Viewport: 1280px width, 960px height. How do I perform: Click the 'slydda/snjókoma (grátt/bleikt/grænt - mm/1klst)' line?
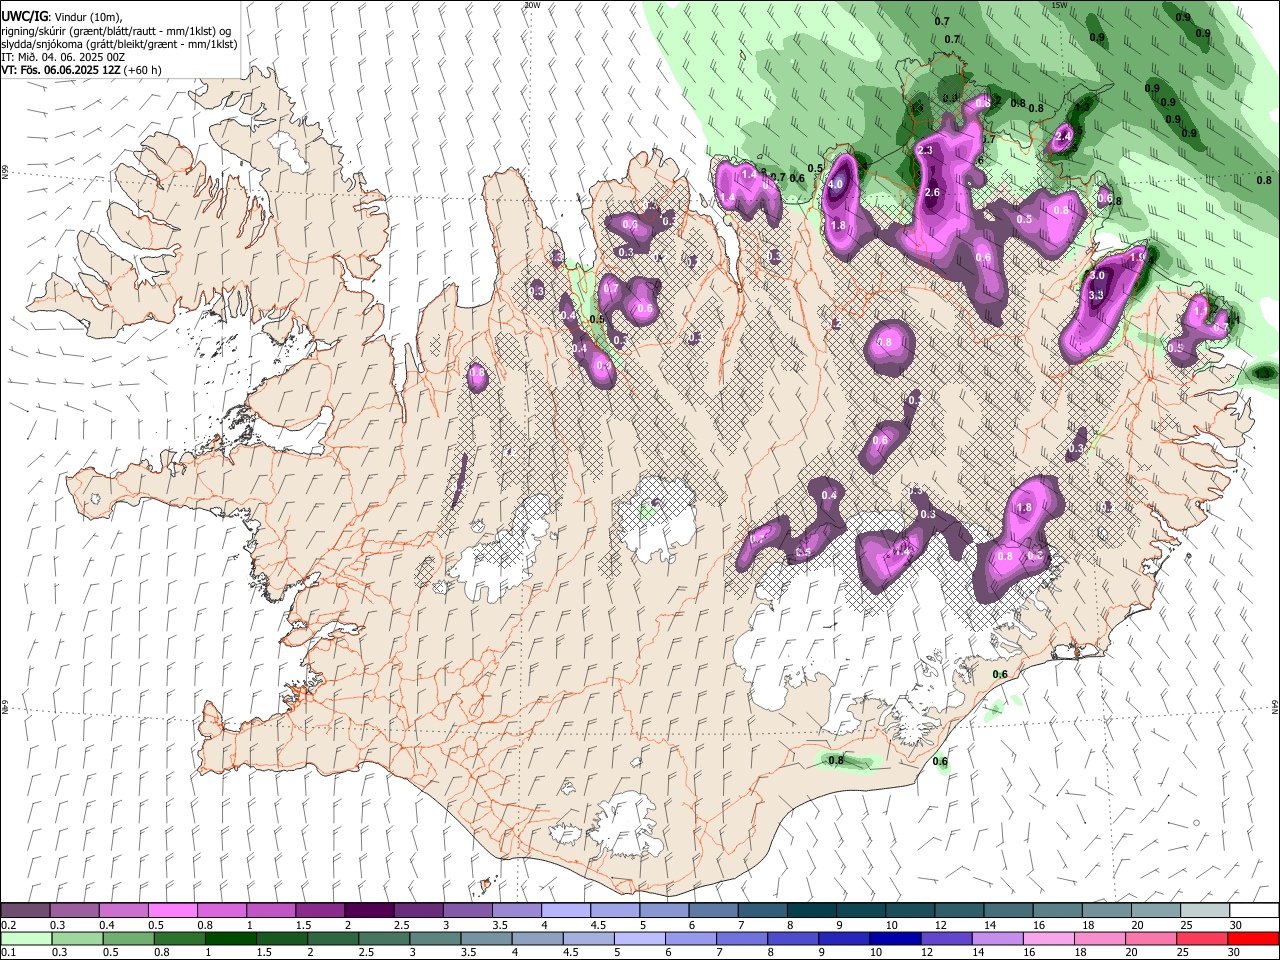pos(120,44)
